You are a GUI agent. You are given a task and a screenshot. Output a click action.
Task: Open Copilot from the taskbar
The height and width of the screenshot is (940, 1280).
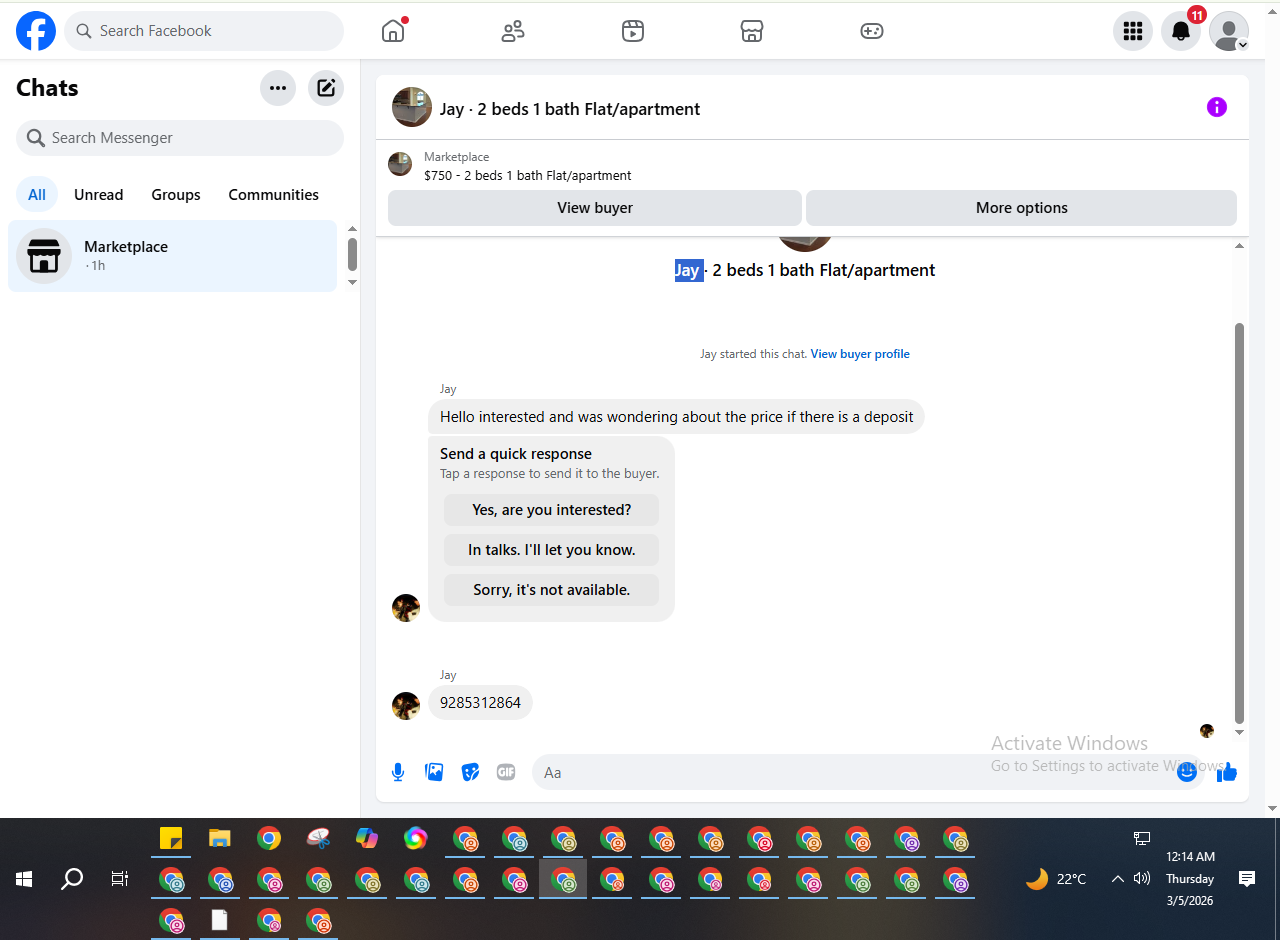click(367, 838)
